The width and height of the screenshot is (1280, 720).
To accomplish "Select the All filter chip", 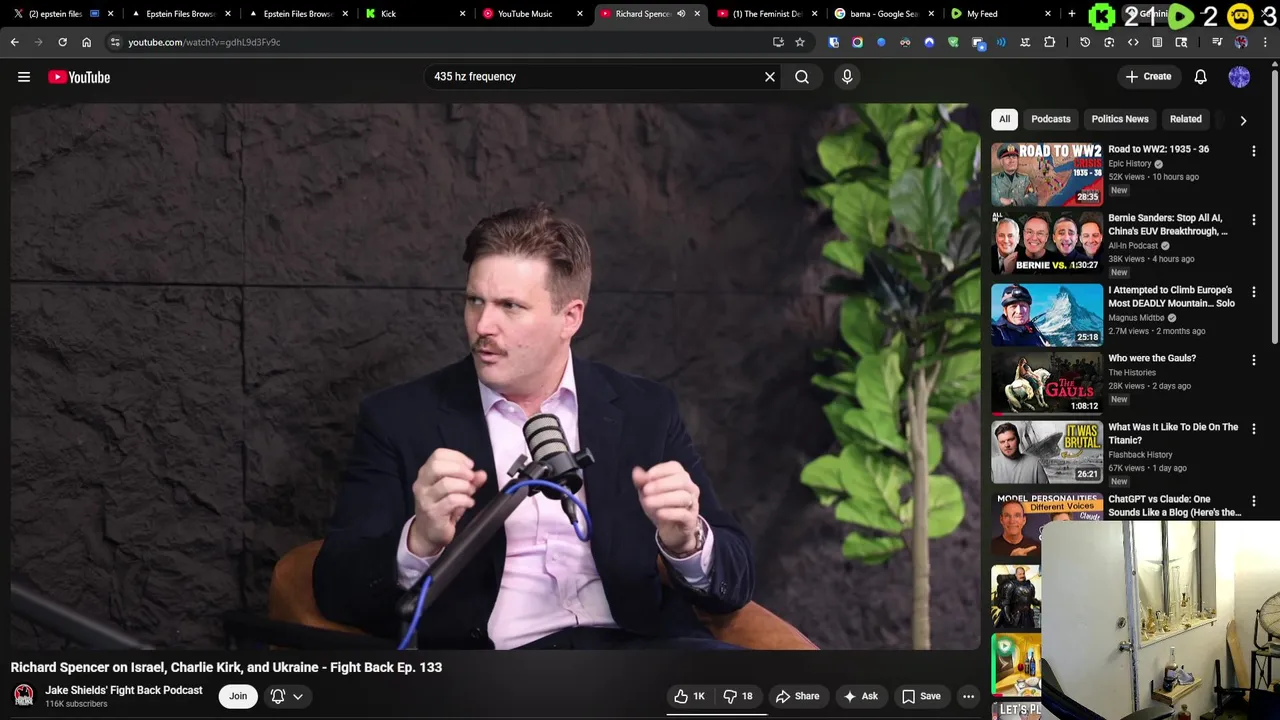I will [1004, 119].
